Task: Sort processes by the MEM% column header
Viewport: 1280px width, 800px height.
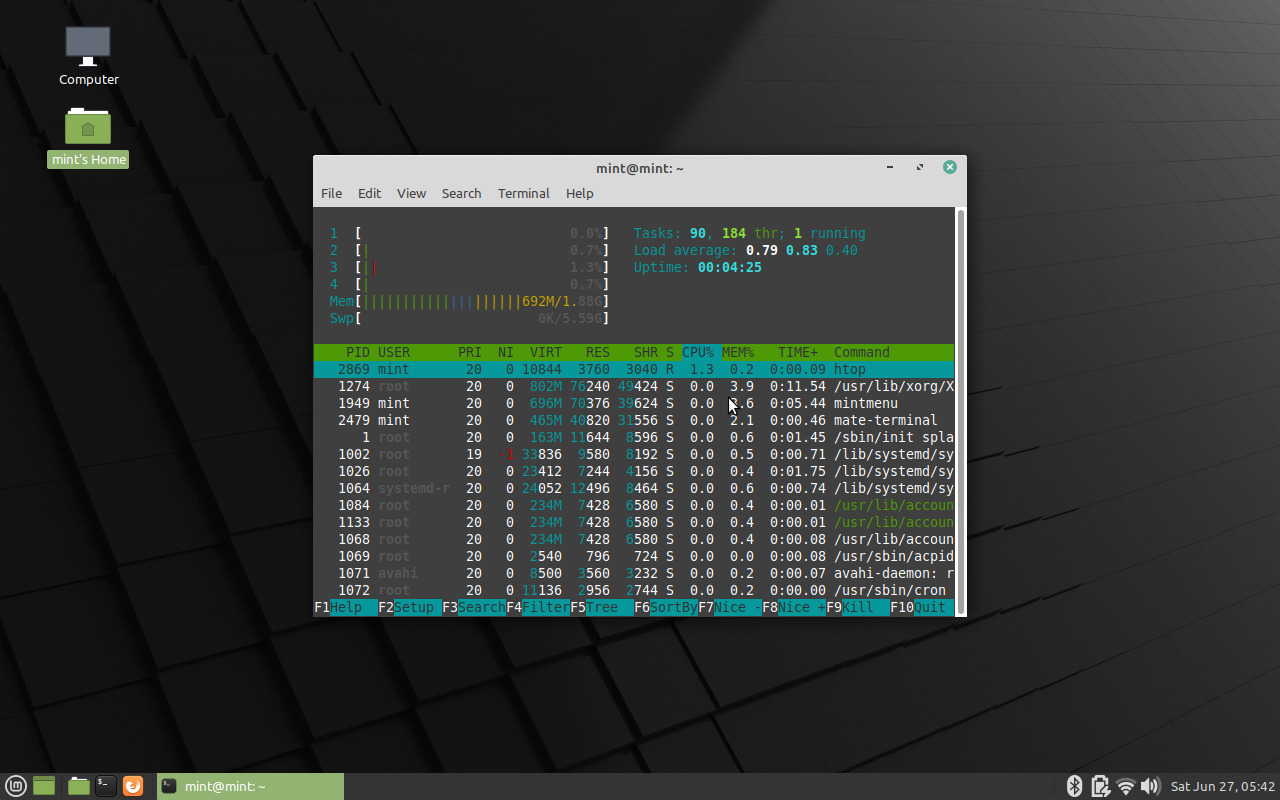Action: [x=738, y=352]
